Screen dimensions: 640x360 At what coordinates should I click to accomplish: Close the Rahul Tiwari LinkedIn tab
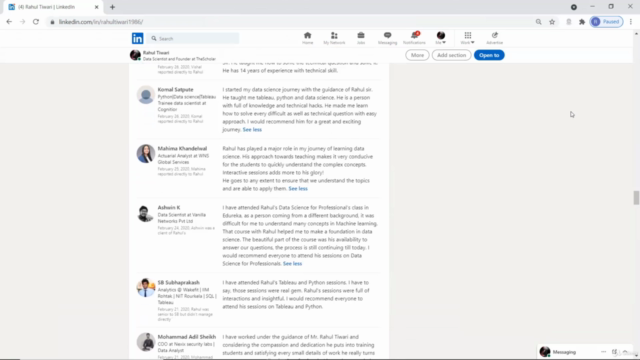pyautogui.click(x=97, y=7)
